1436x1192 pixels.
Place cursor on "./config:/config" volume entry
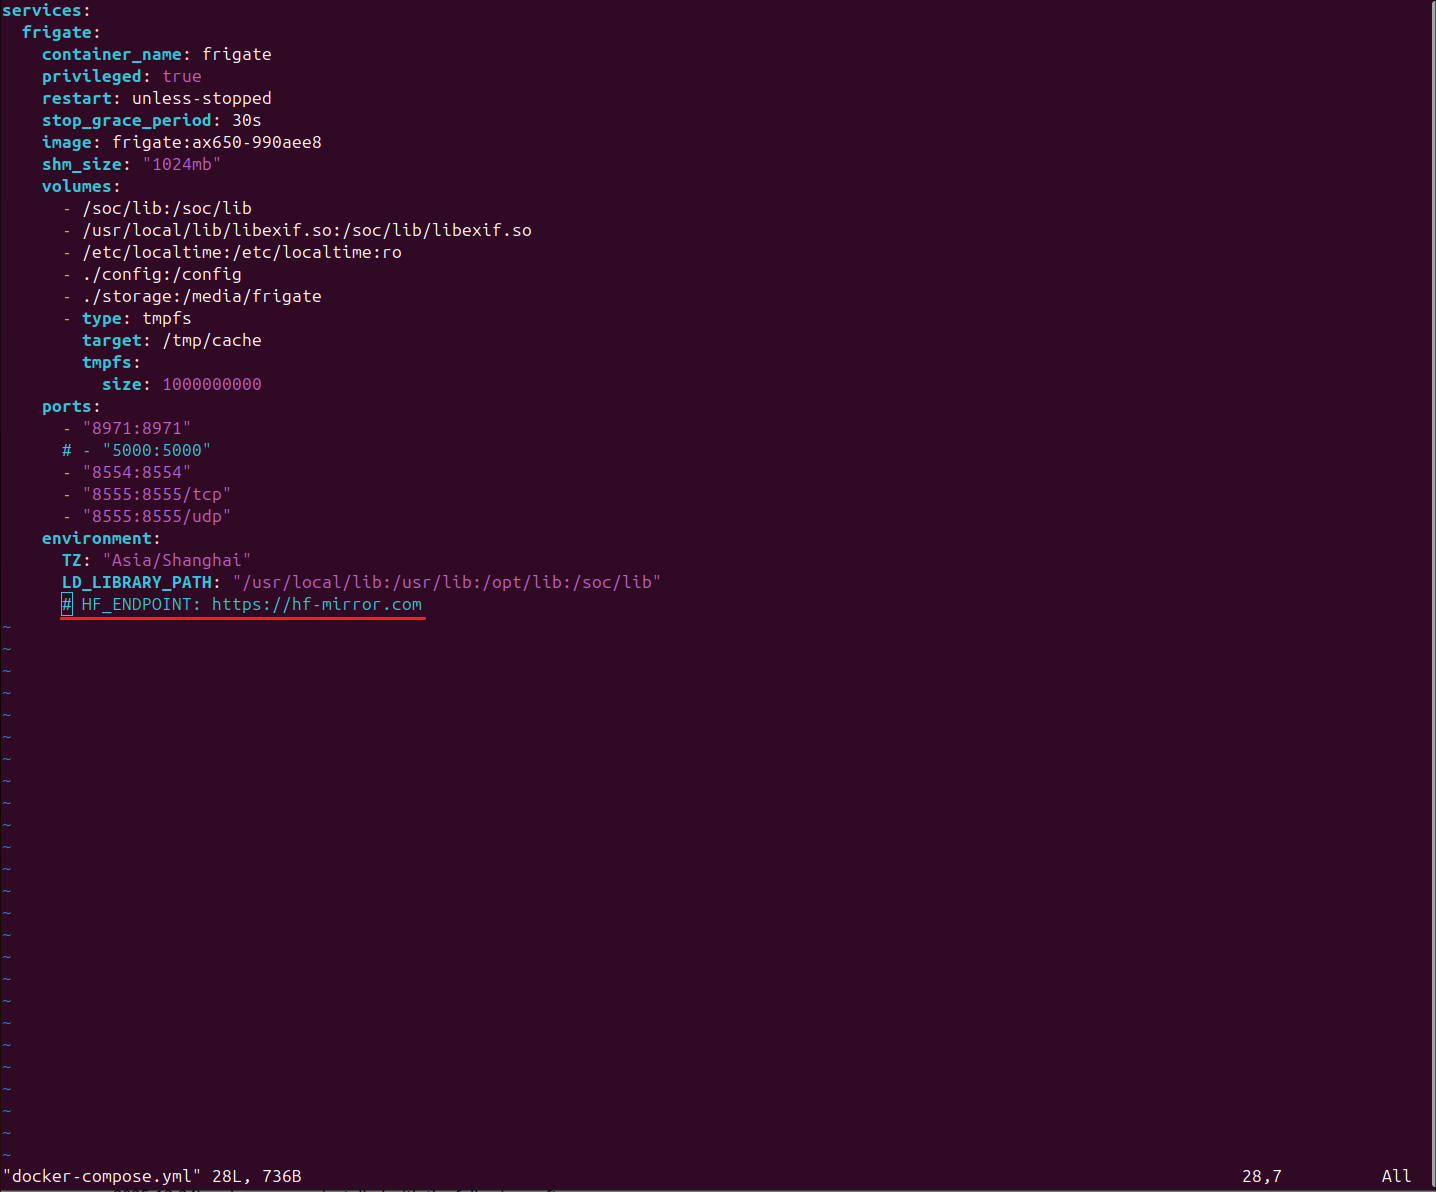click(x=161, y=275)
